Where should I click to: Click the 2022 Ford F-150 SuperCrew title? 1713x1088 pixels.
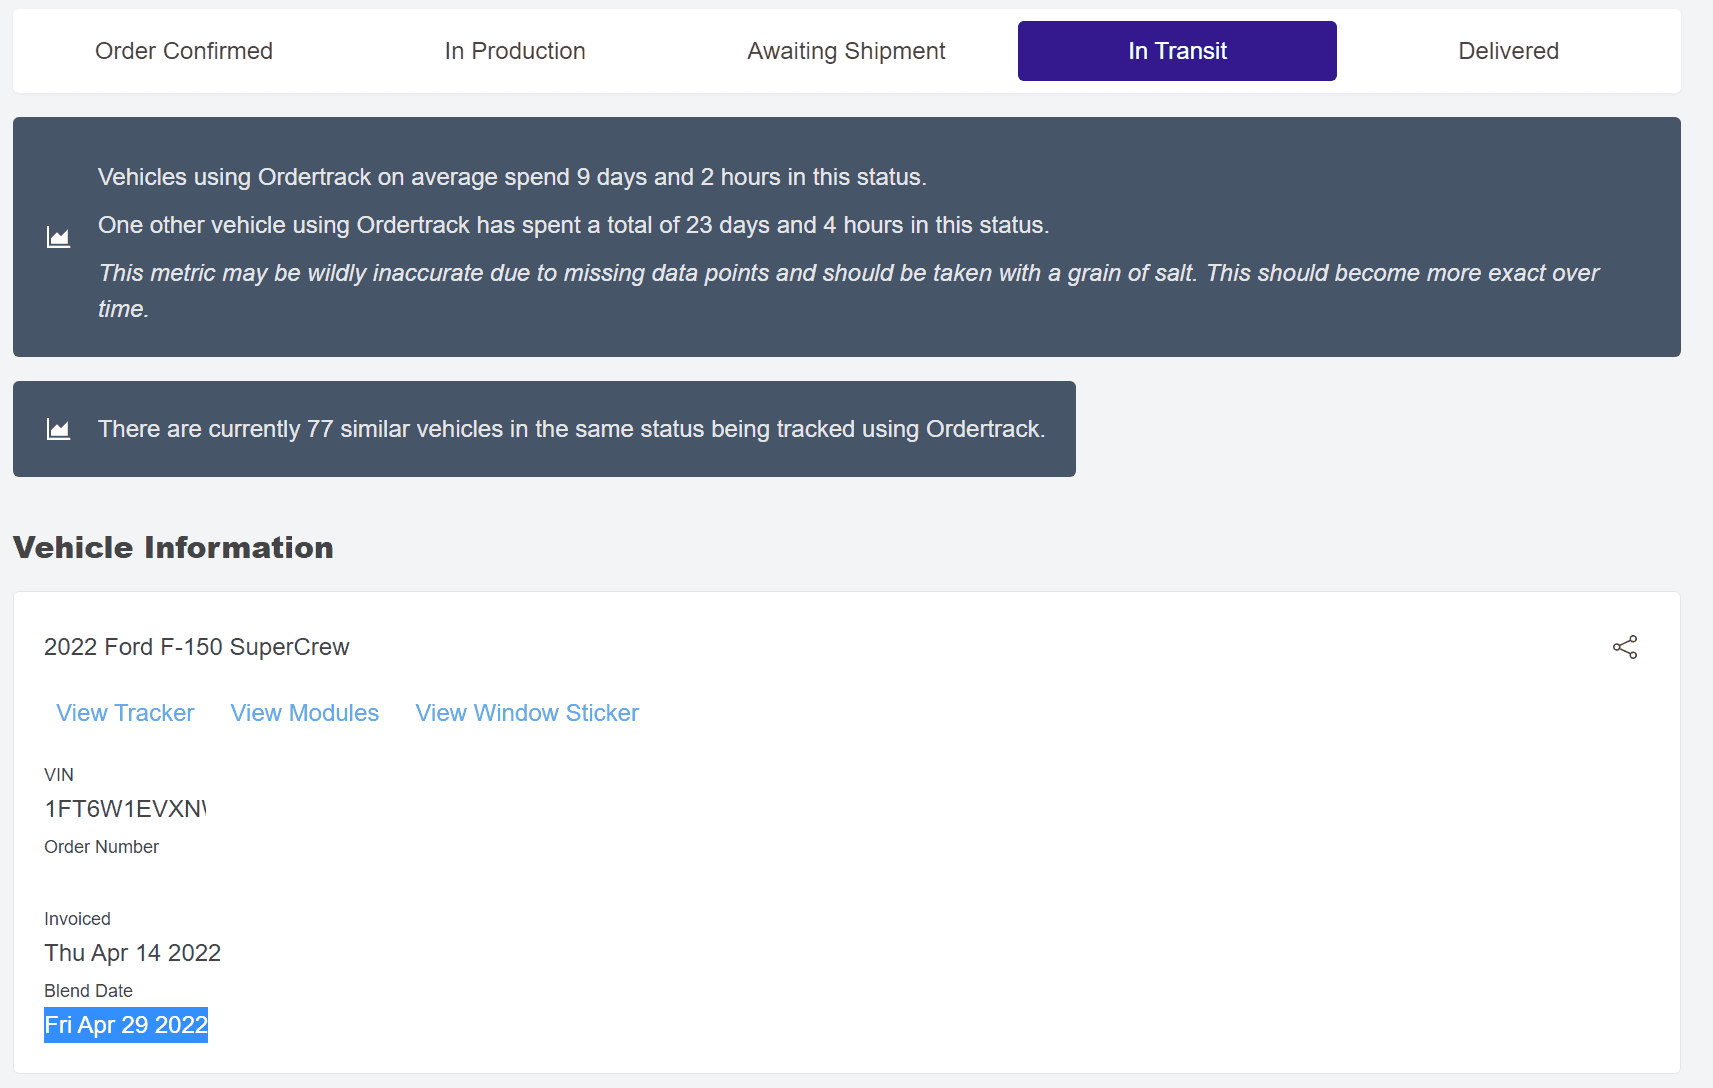click(197, 647)
